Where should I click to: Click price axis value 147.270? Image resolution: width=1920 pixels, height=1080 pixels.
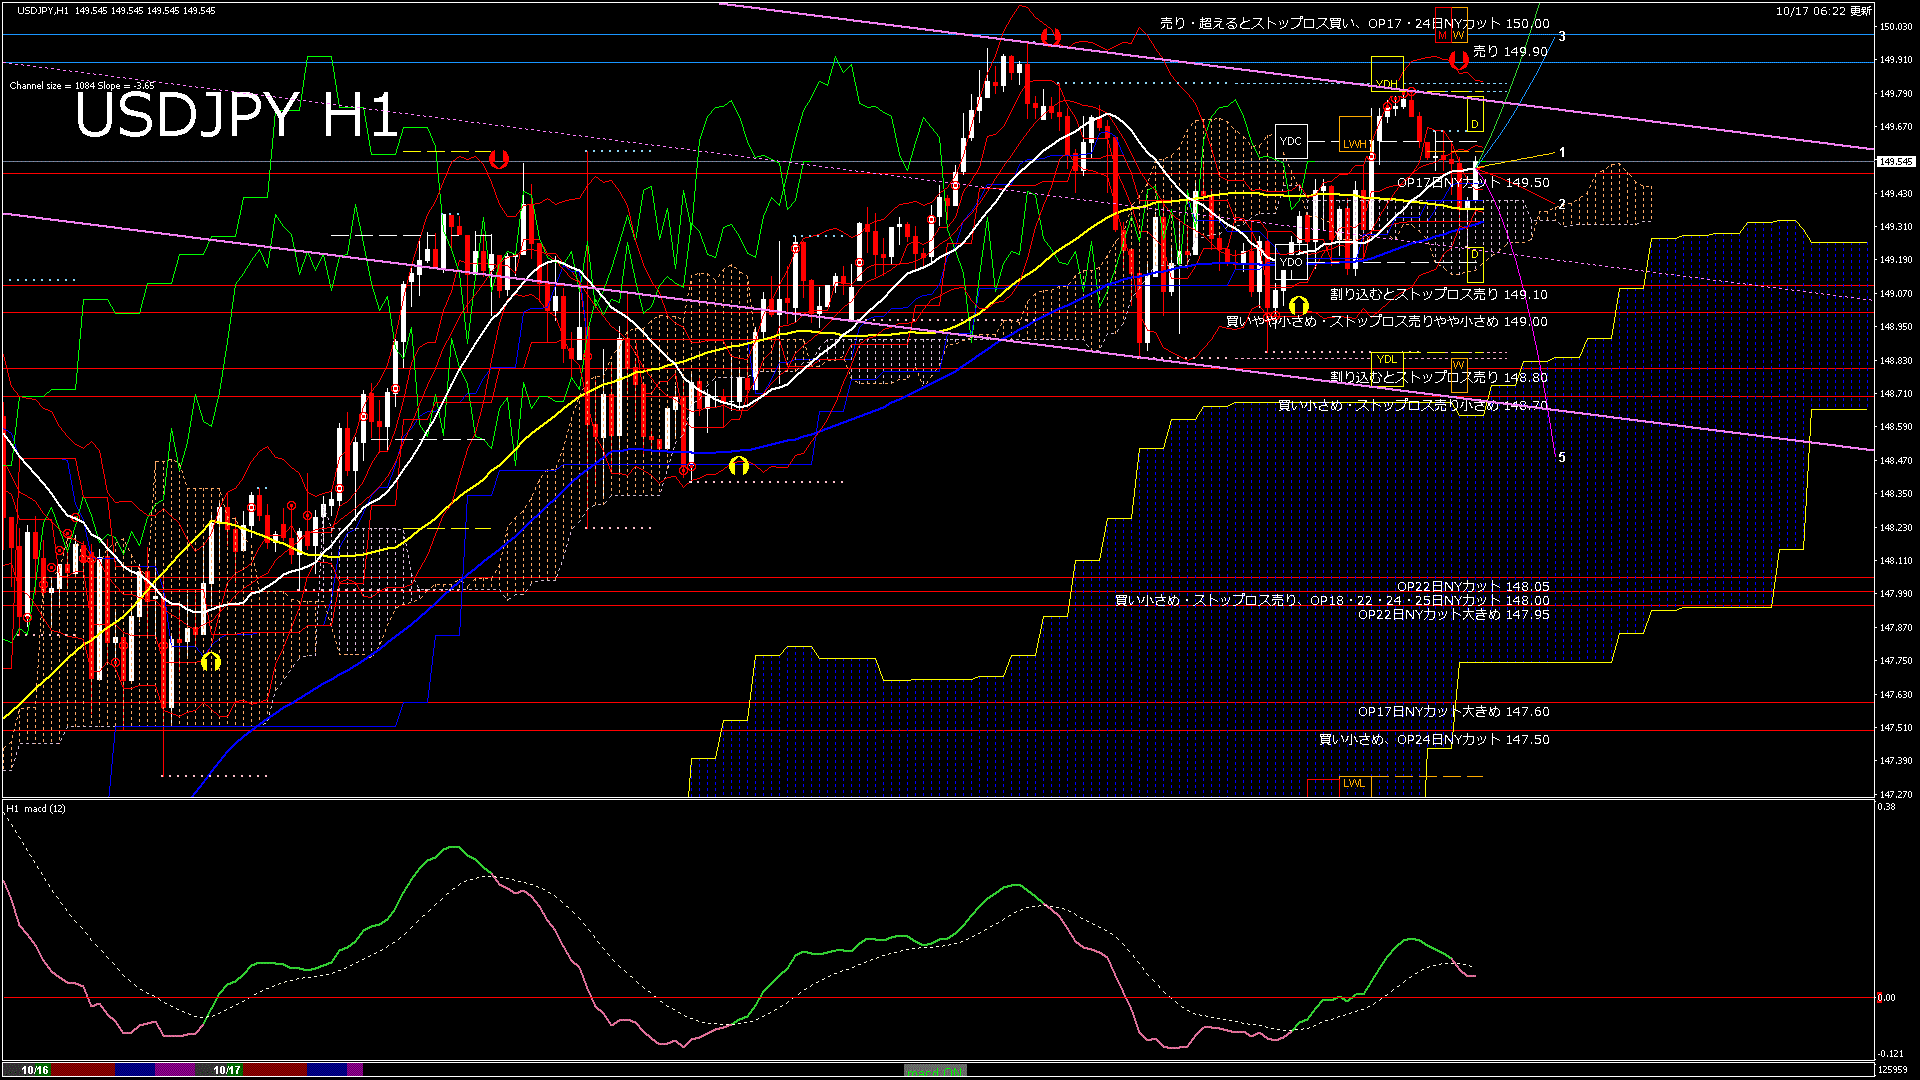tap(1896, 795)
